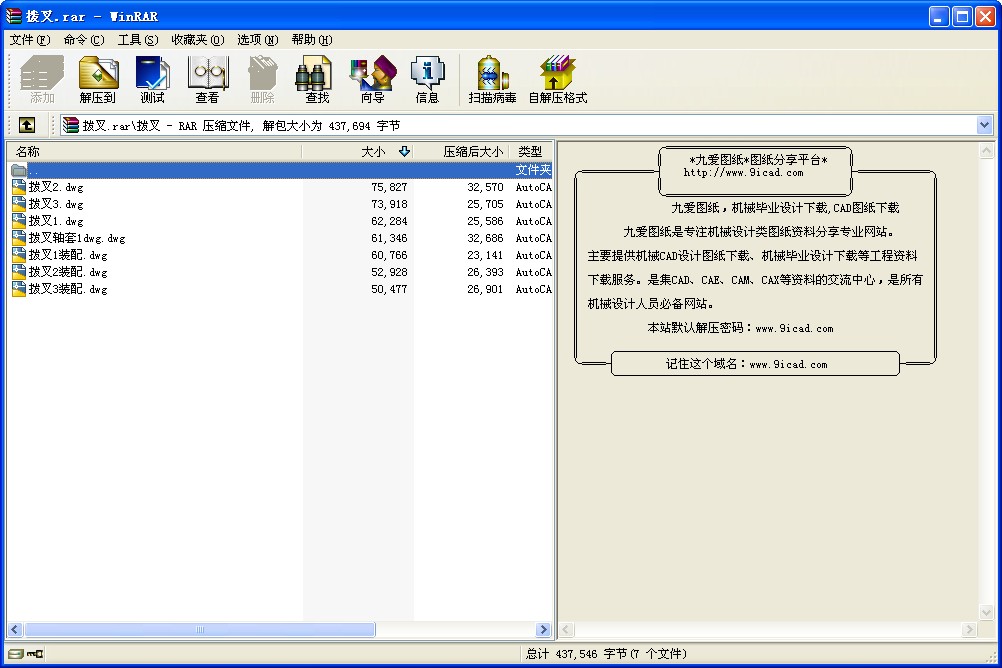This screenshot has width=1002, height=668.
Task: Launch the 向导 (Wizard) toolbar icon
Action: tap(372, 79)
